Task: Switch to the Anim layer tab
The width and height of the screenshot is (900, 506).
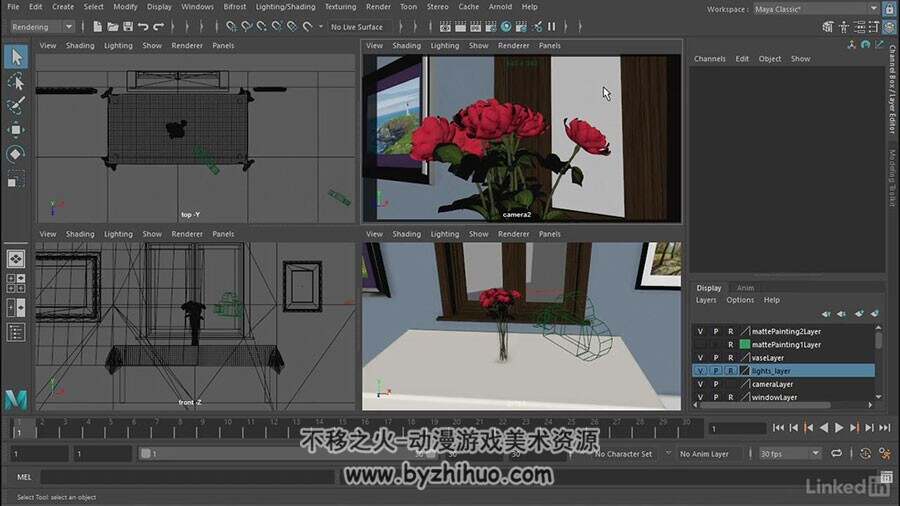Action: click(x=745, y=288)
